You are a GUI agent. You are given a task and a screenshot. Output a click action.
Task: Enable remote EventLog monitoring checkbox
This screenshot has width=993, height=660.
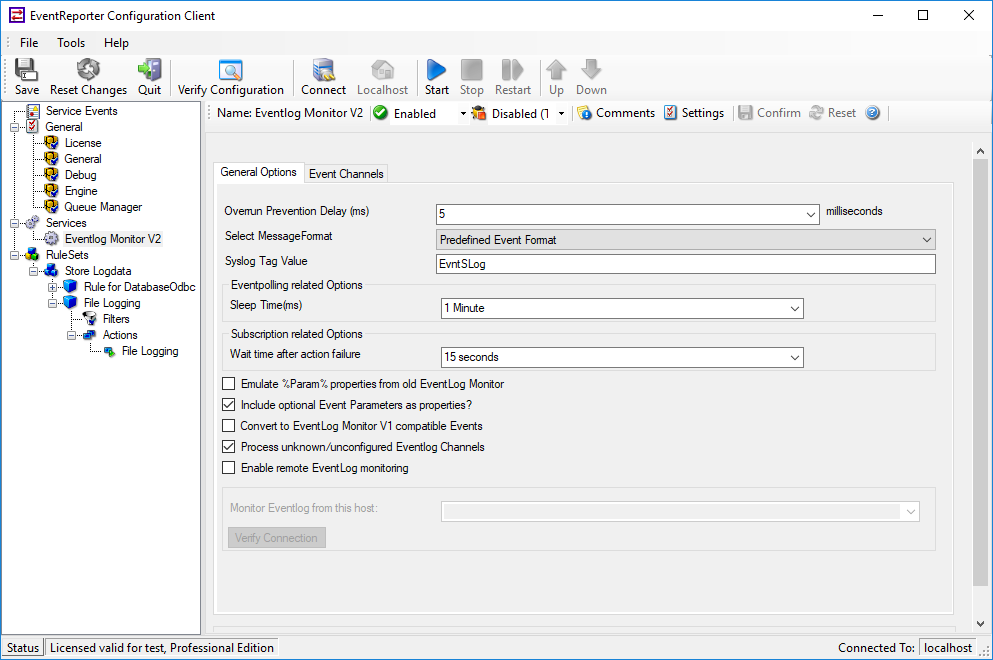point(229,468)
